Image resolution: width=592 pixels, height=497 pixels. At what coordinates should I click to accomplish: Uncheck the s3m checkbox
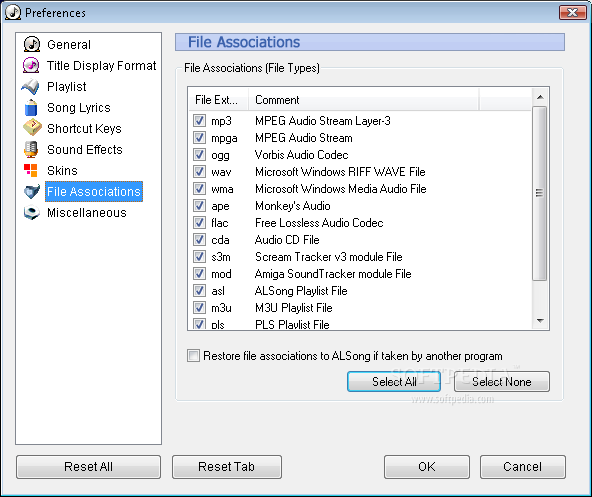[199, 256]
